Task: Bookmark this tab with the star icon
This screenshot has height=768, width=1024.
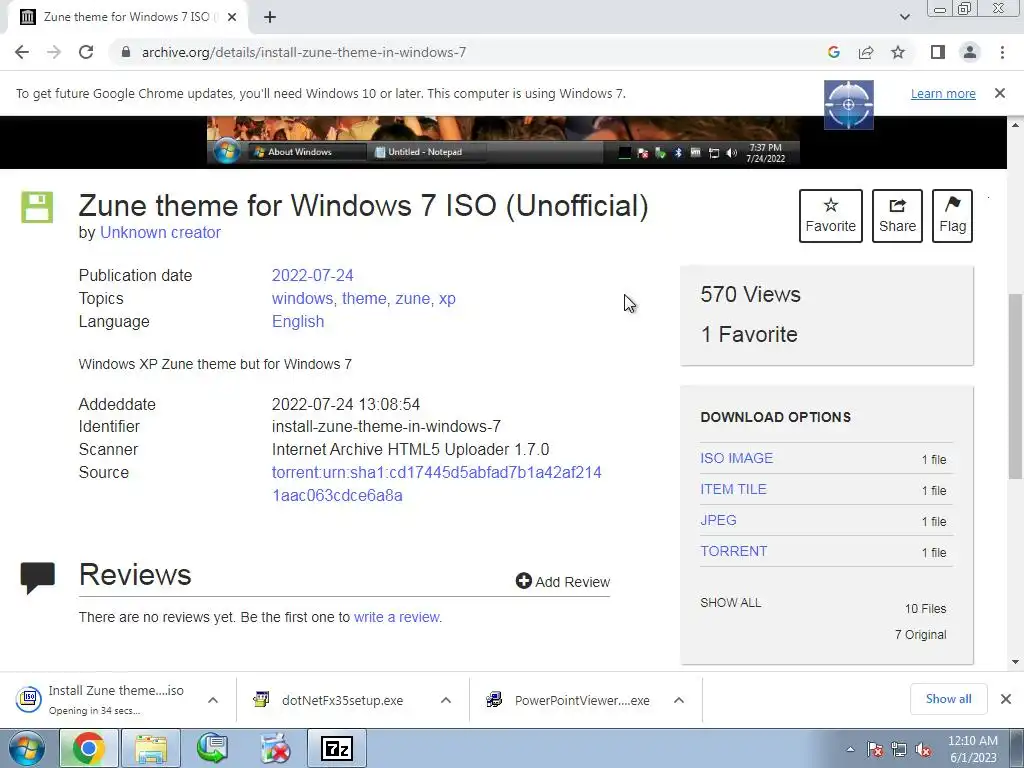Action: (898, 52)
